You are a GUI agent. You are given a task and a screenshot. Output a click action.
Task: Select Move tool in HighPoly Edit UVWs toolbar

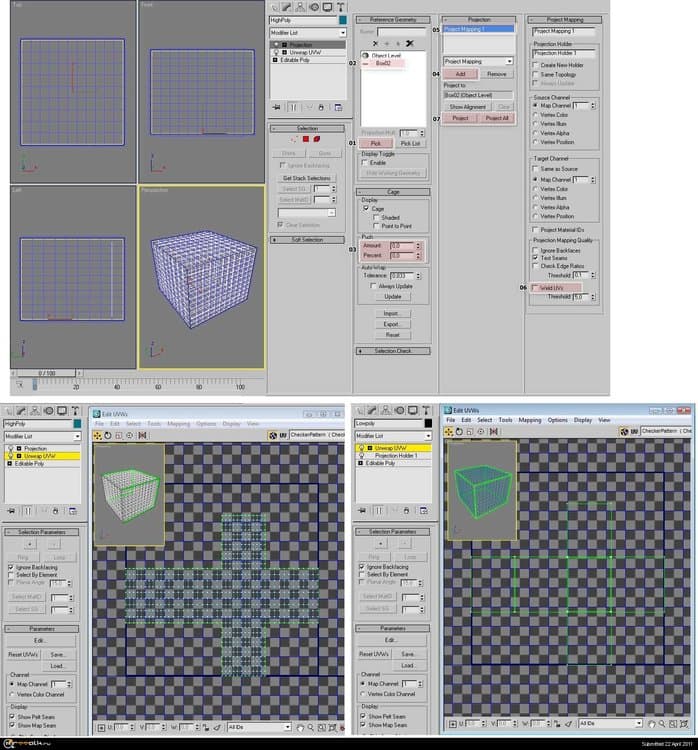tap(98, 435)
